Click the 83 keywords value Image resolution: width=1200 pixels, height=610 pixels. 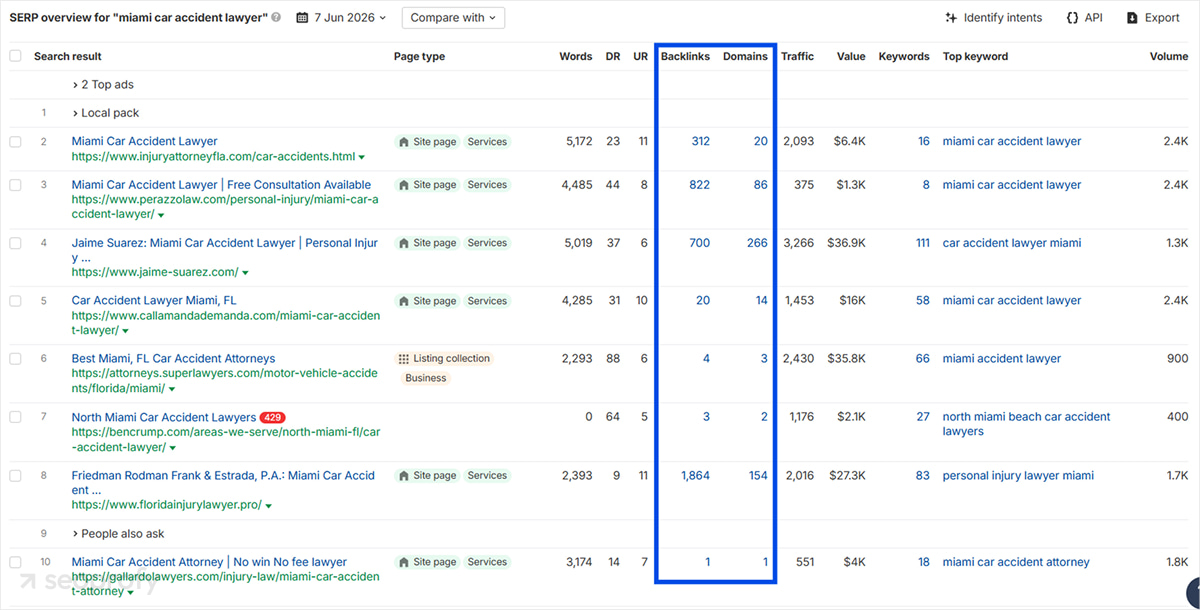point(922,476)
